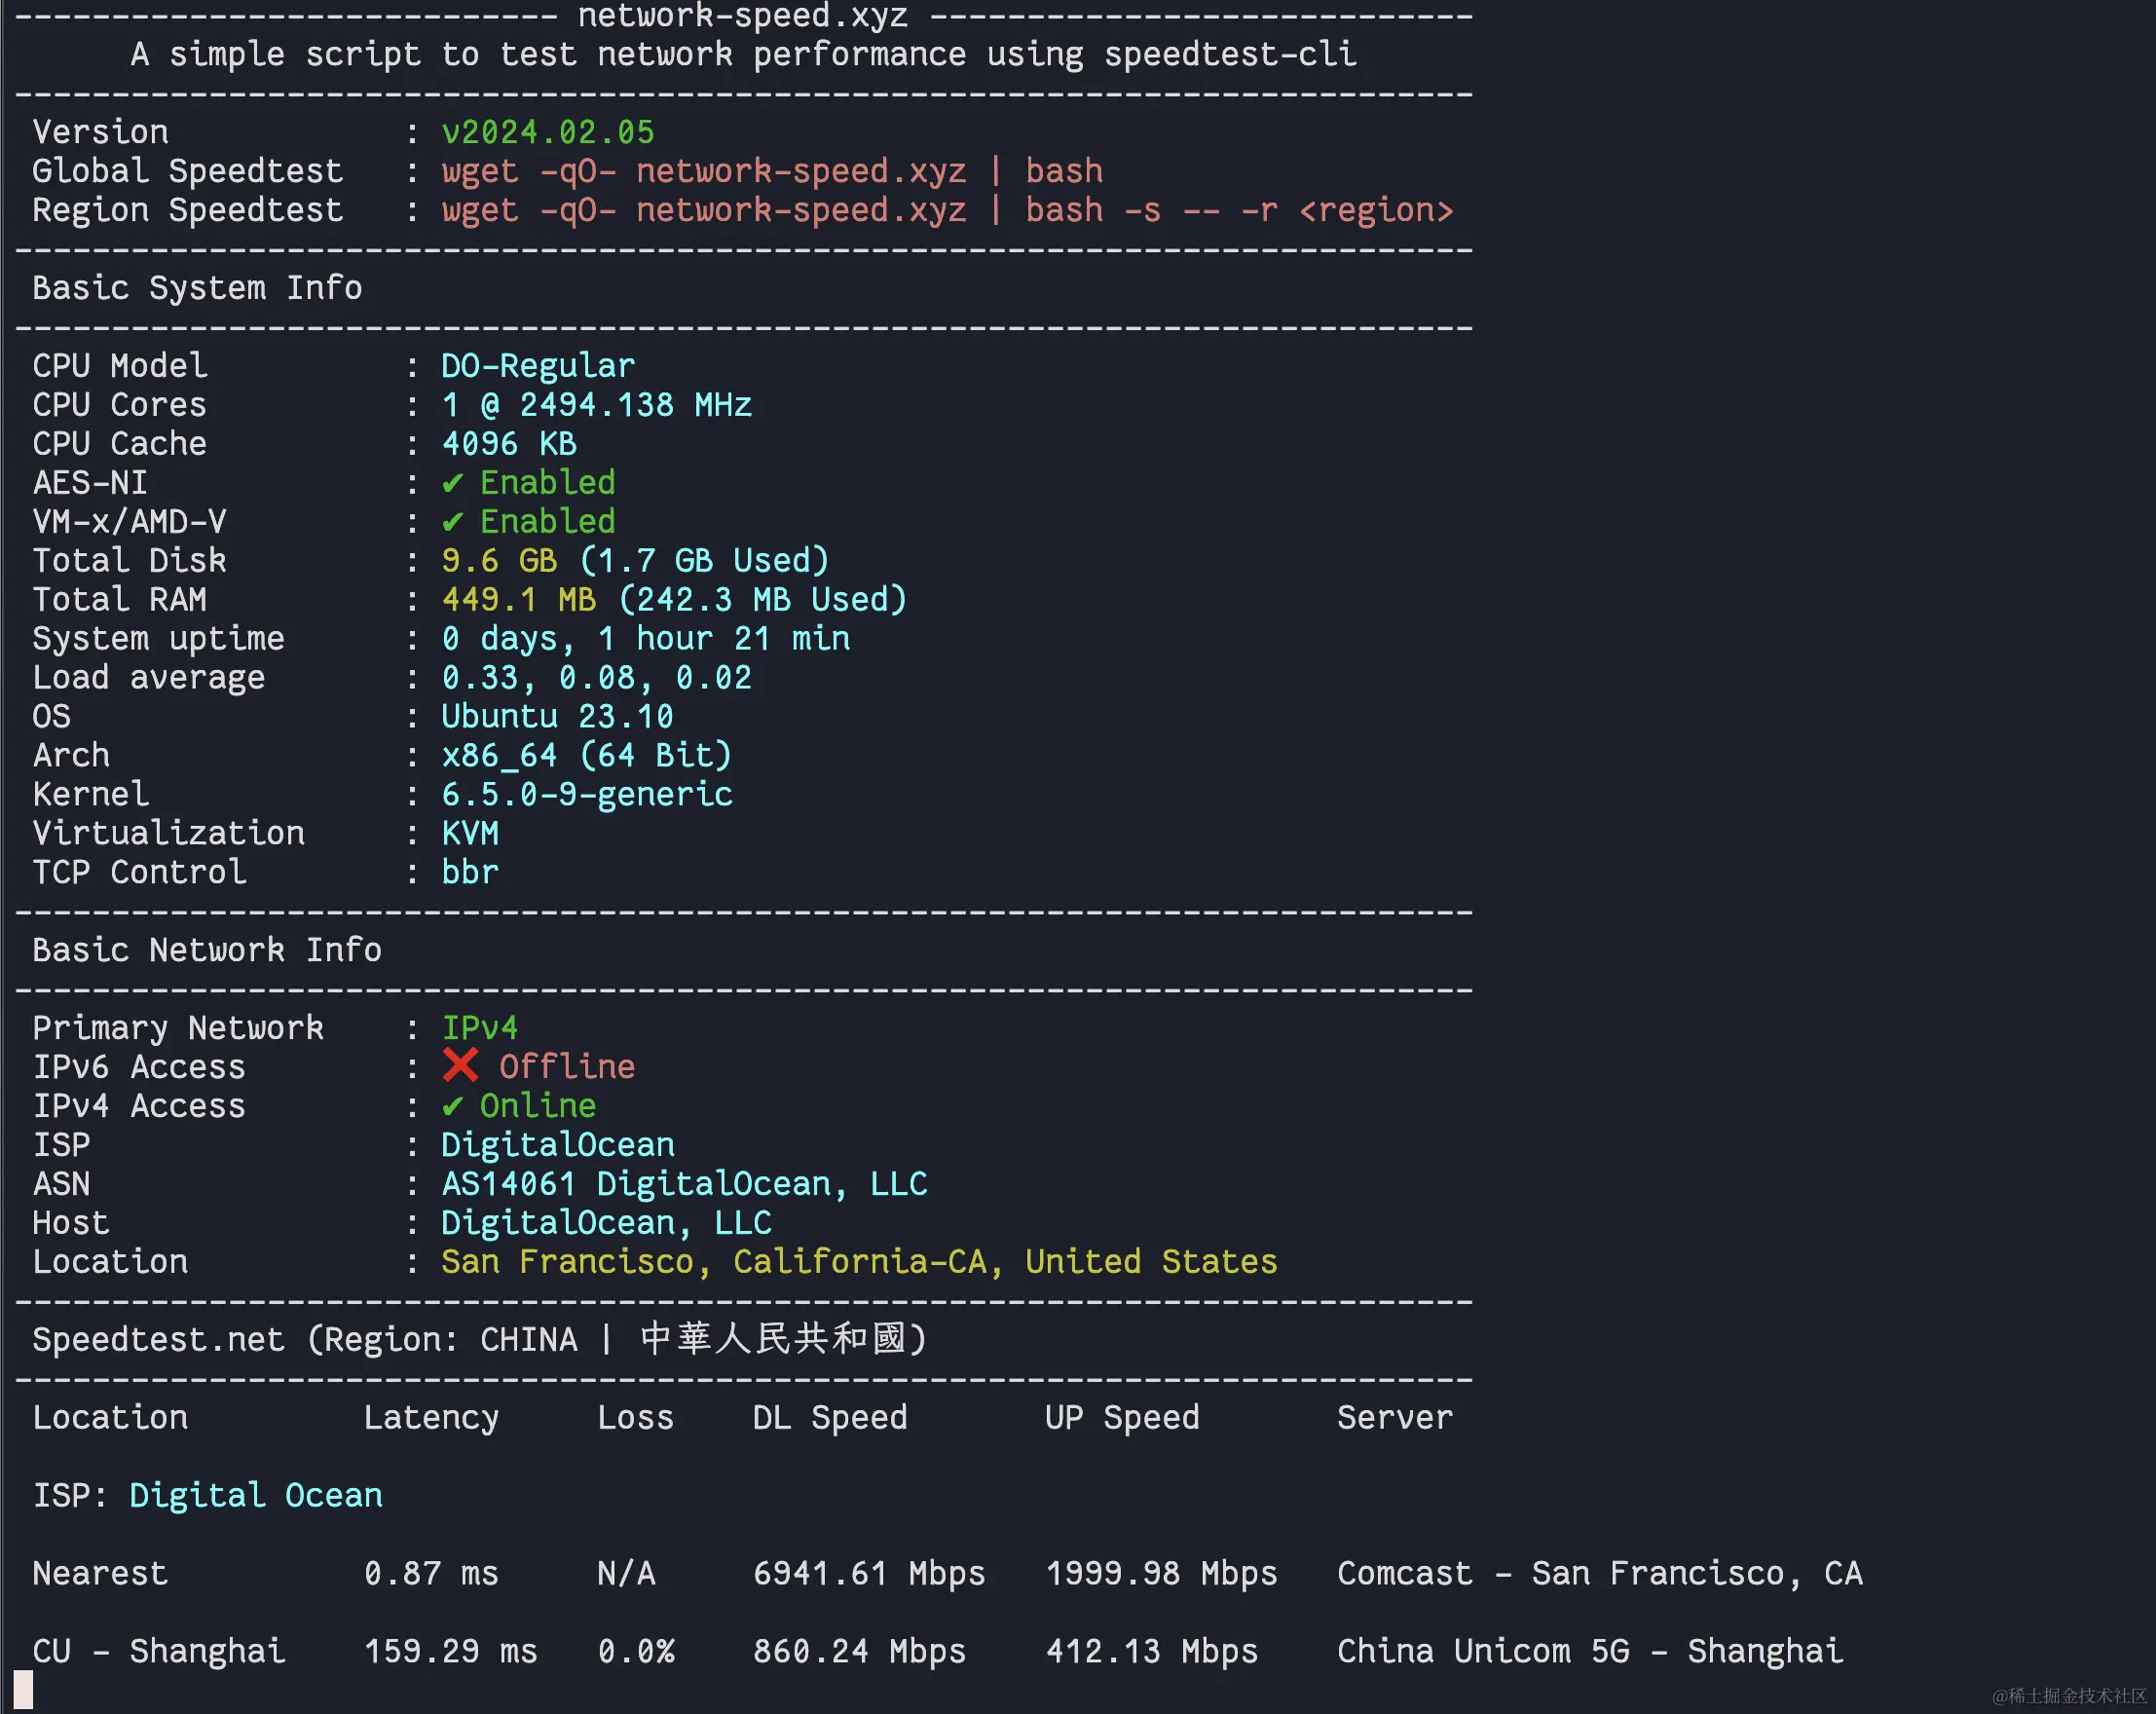This screenshot has width=2156, height=1714.
Task: Click the CU - Shanghai row label
Action: (x=158, y=1652)
